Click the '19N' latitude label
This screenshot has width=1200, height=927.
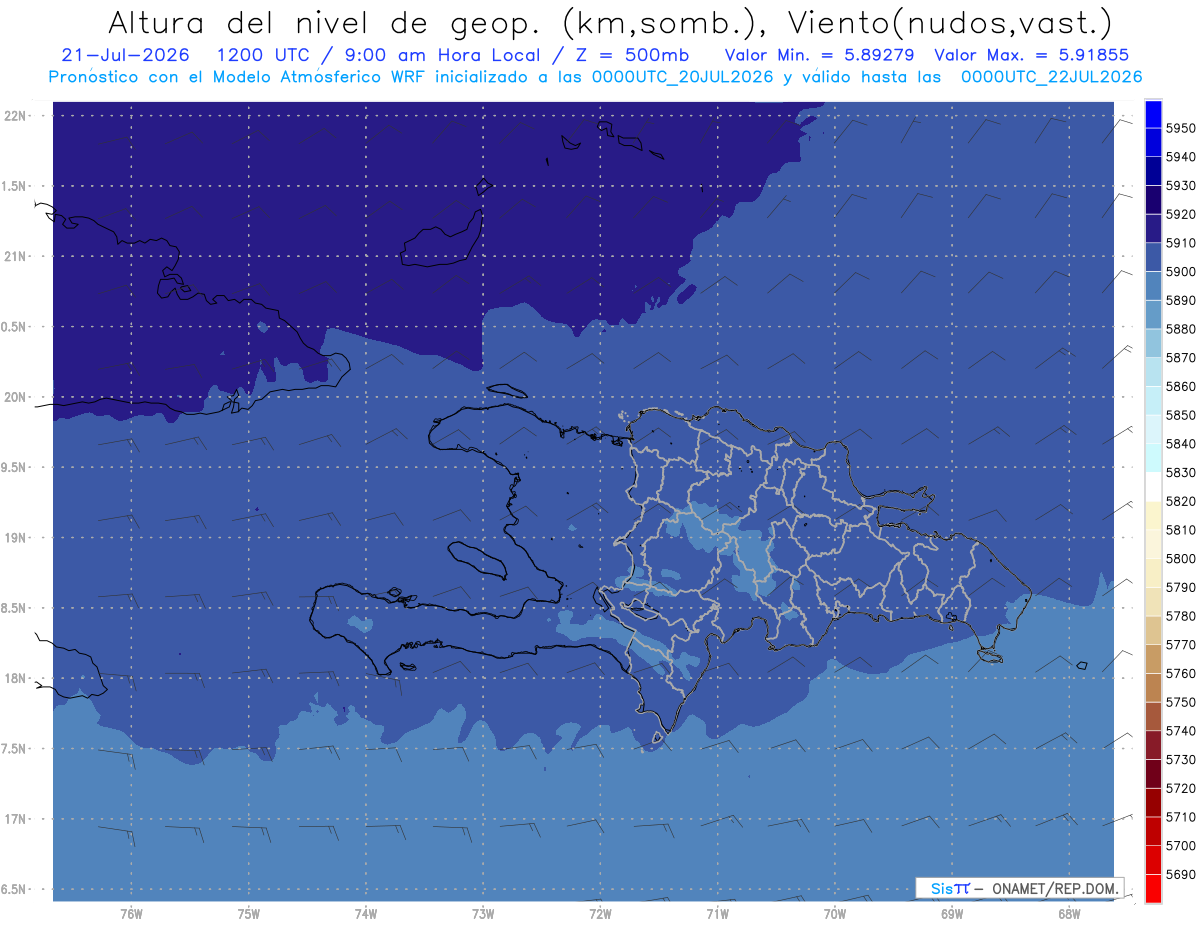[x=16, y=537]
